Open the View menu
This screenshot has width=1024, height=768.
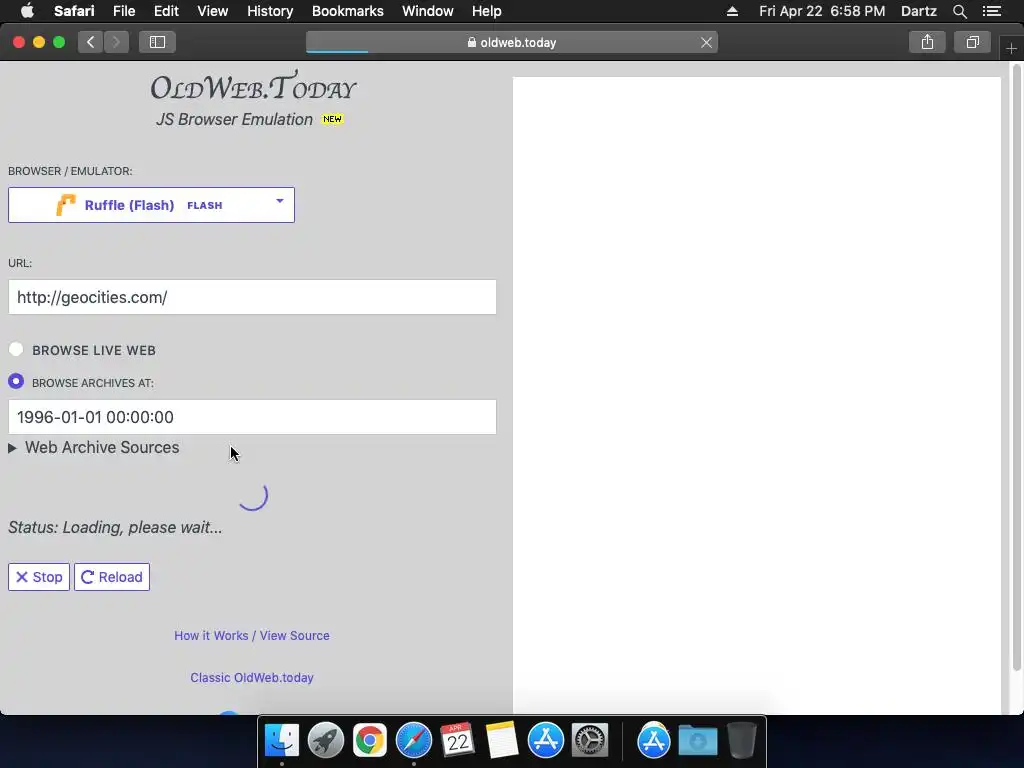point(212,11)
